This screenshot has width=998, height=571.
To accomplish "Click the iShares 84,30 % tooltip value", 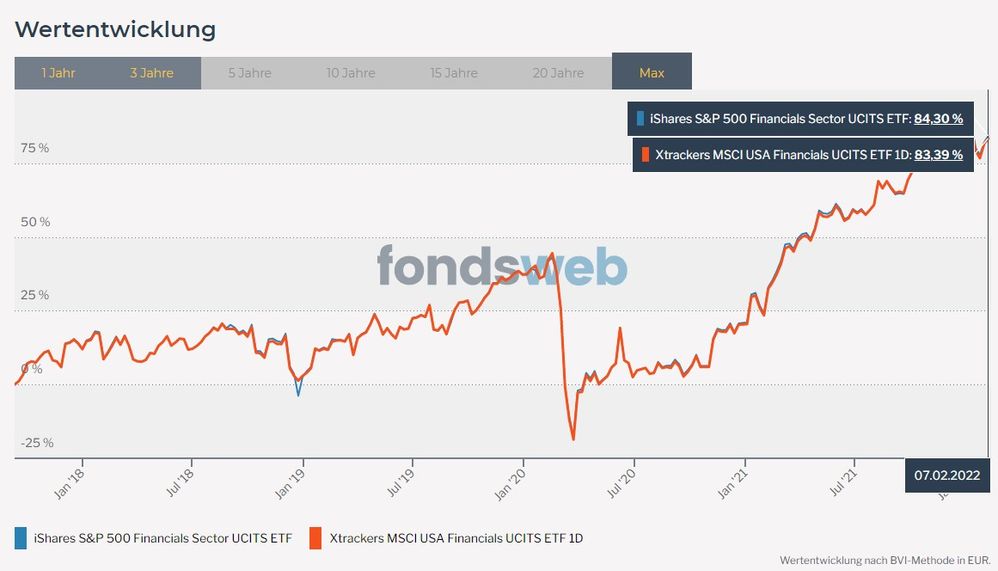I will 938,119.
